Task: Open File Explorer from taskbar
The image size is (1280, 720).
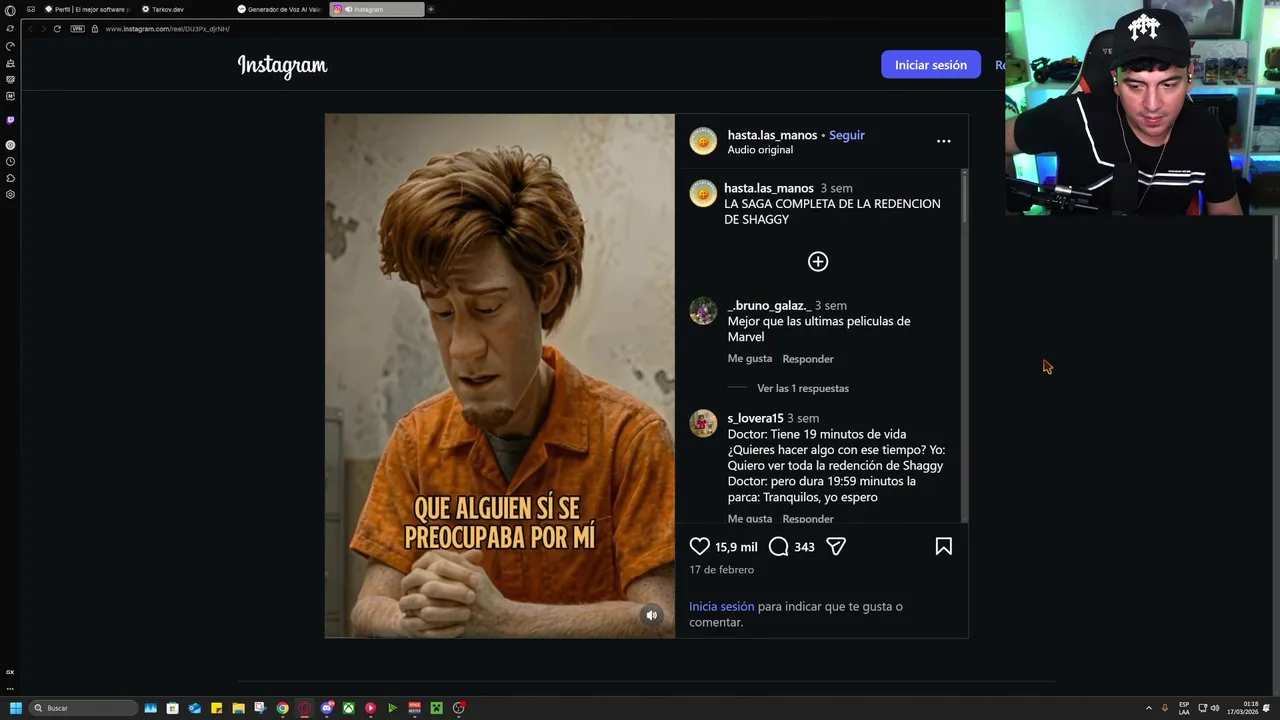Action: pos(238,708)
